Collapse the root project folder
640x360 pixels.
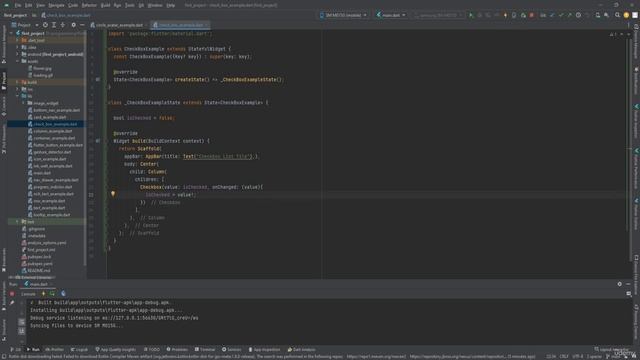click(x=12, y=33)
